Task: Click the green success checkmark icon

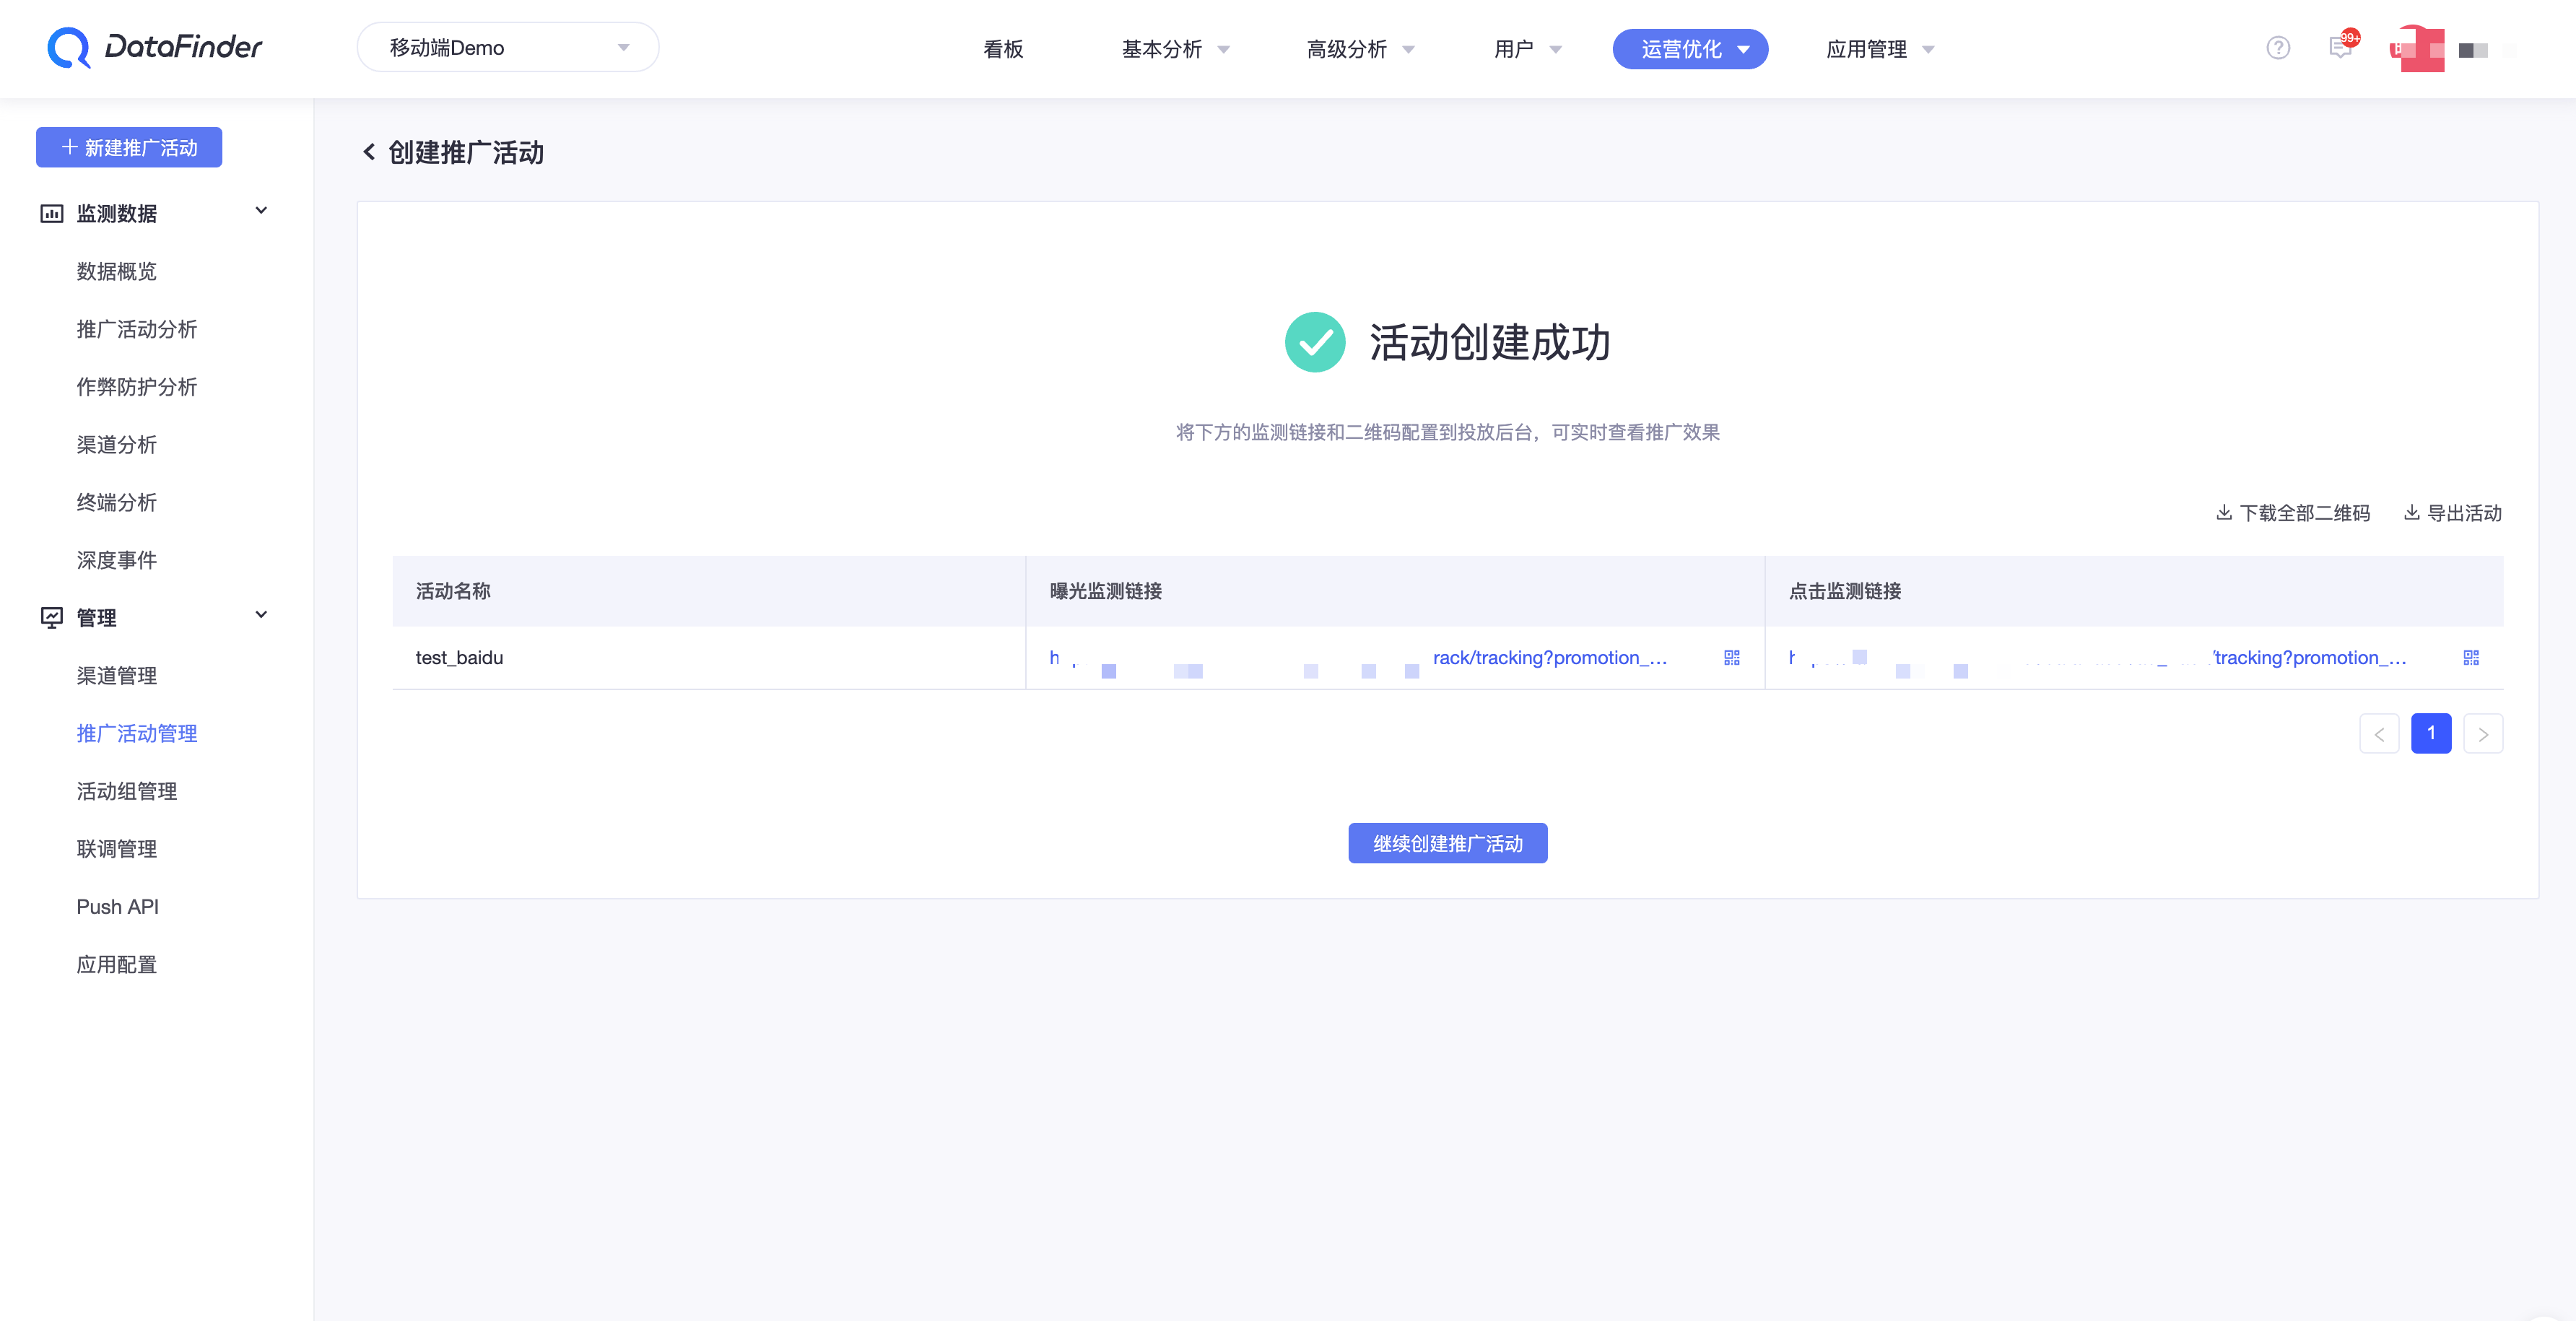Action: tap(1315, 342)
